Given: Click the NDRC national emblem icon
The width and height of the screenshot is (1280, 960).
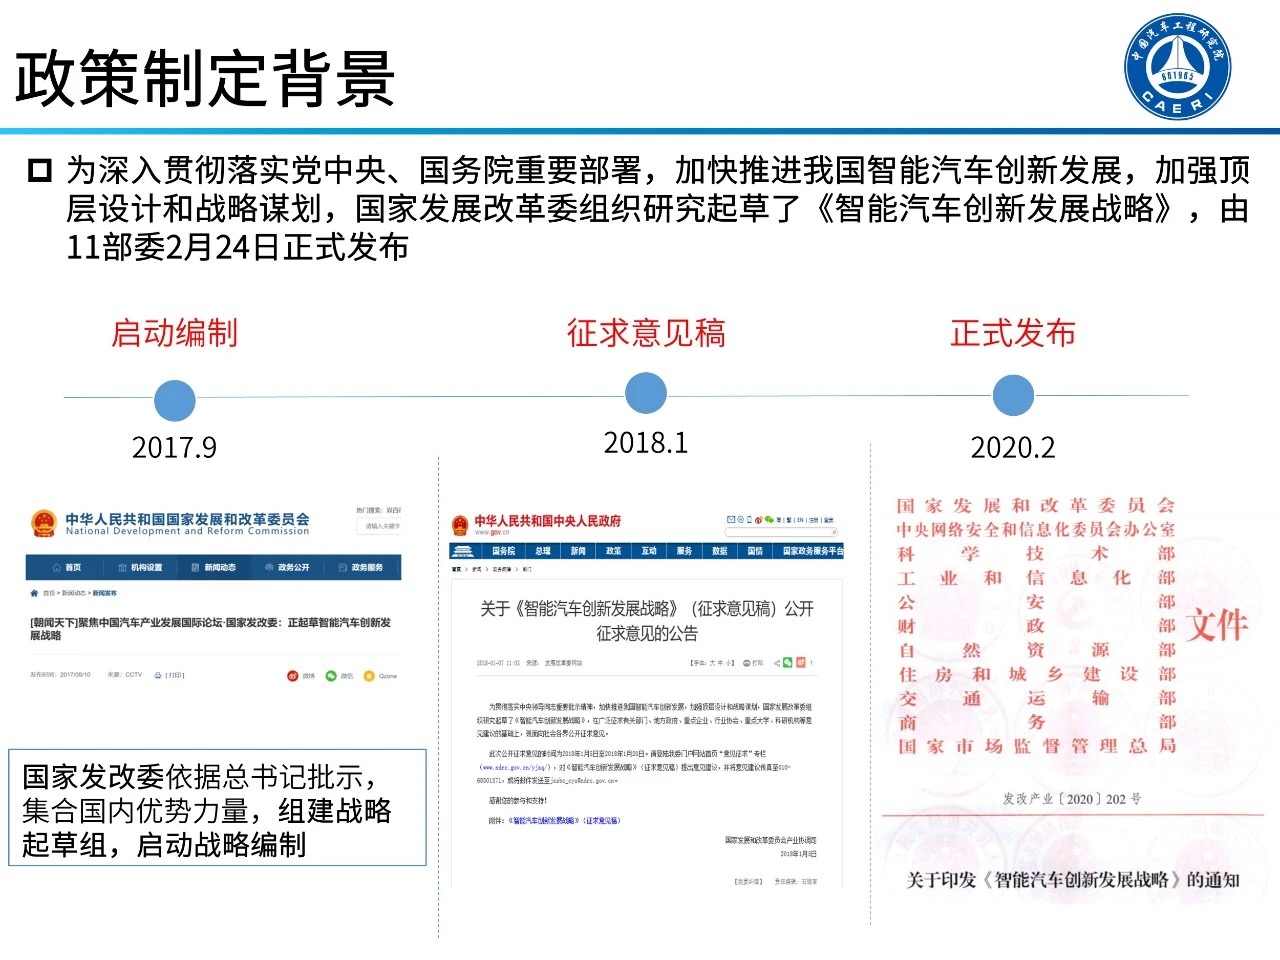Looking at the screenshot, I should (43, 524).
